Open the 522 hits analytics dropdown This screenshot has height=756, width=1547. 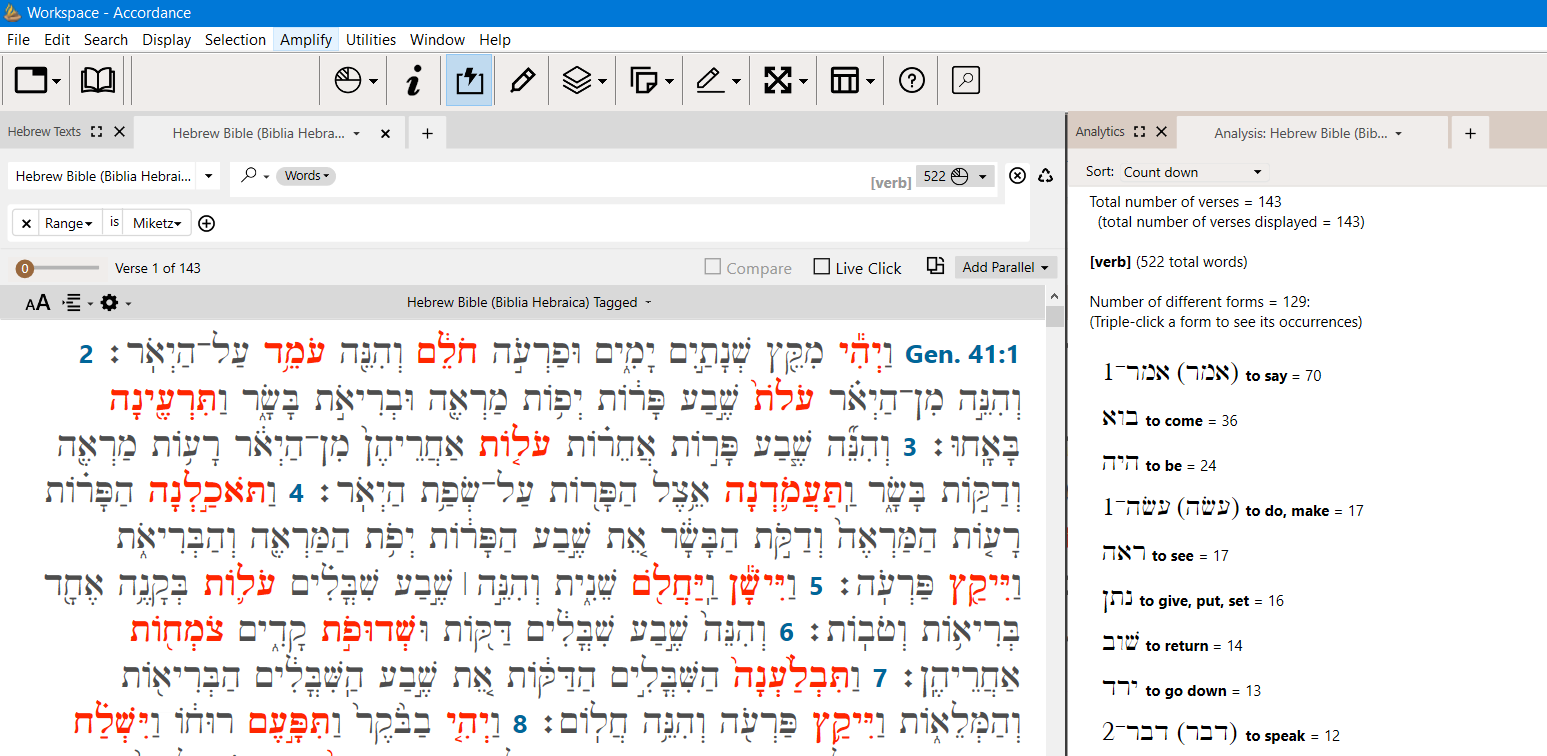(956, 176)
